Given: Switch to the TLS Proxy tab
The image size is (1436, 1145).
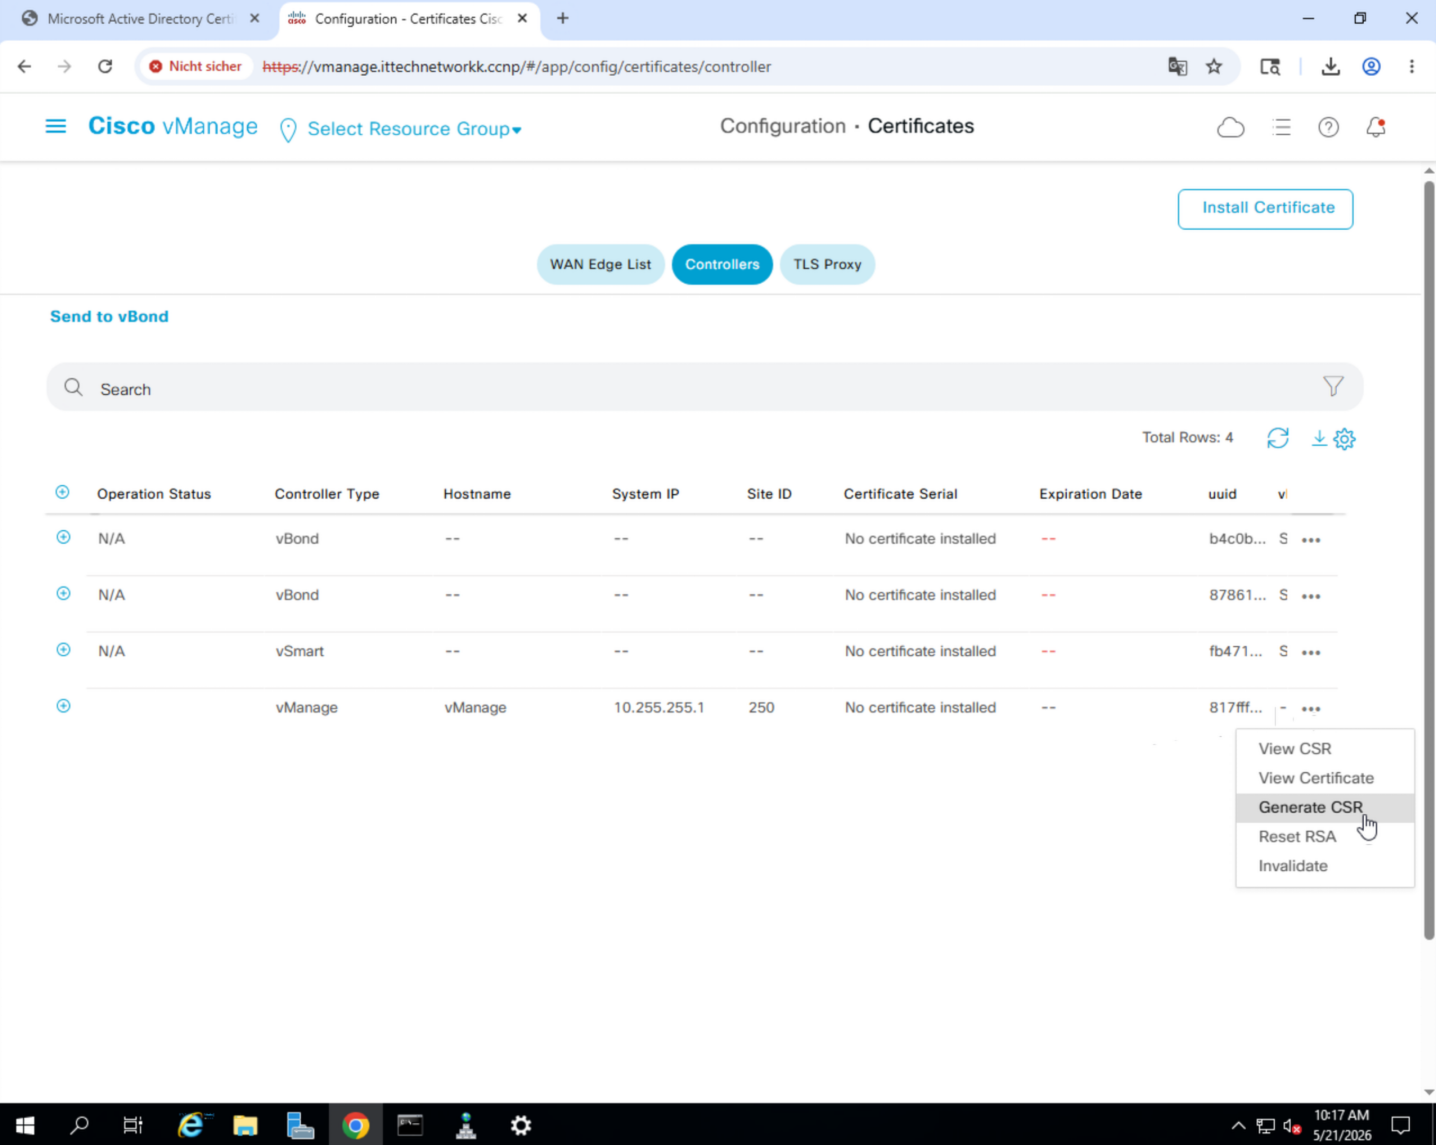Looking at the screenshot, I should pos(827,264).
